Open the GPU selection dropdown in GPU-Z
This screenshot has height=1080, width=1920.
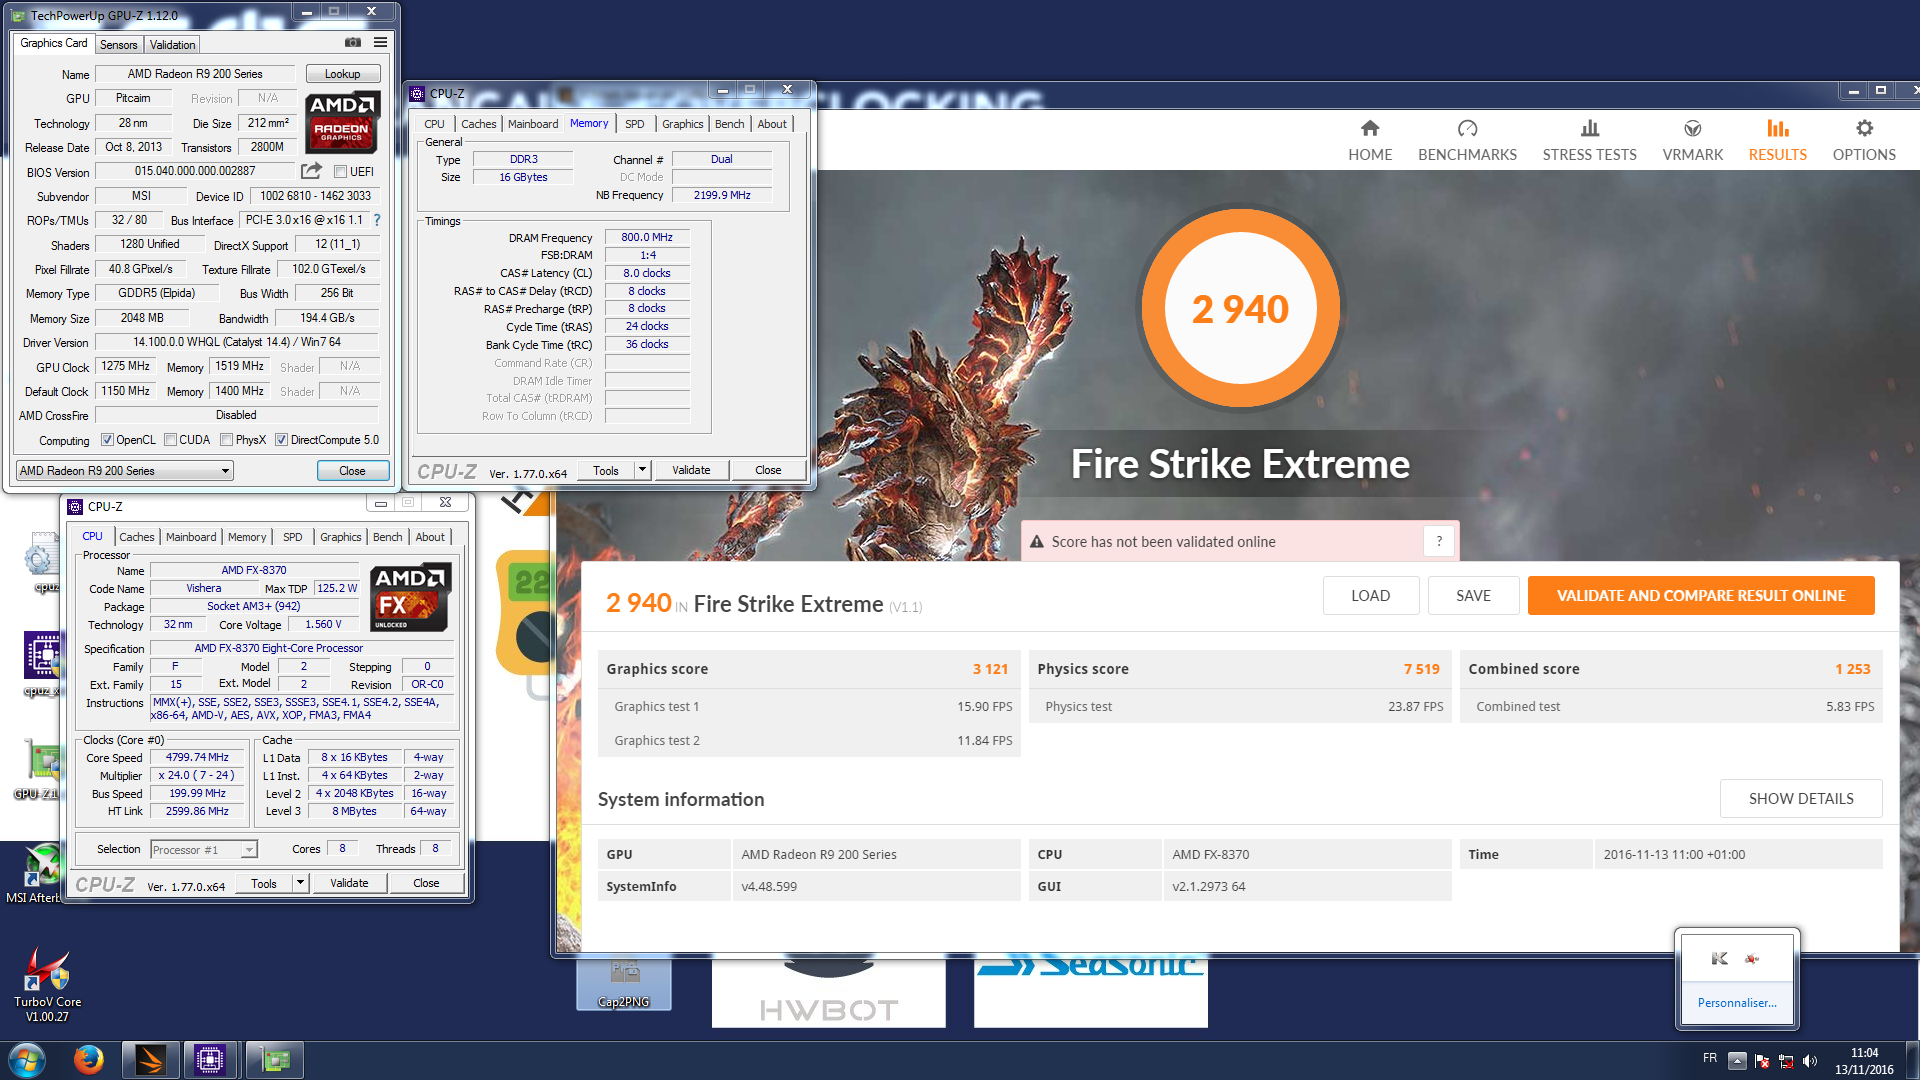[x=125, y=470]
